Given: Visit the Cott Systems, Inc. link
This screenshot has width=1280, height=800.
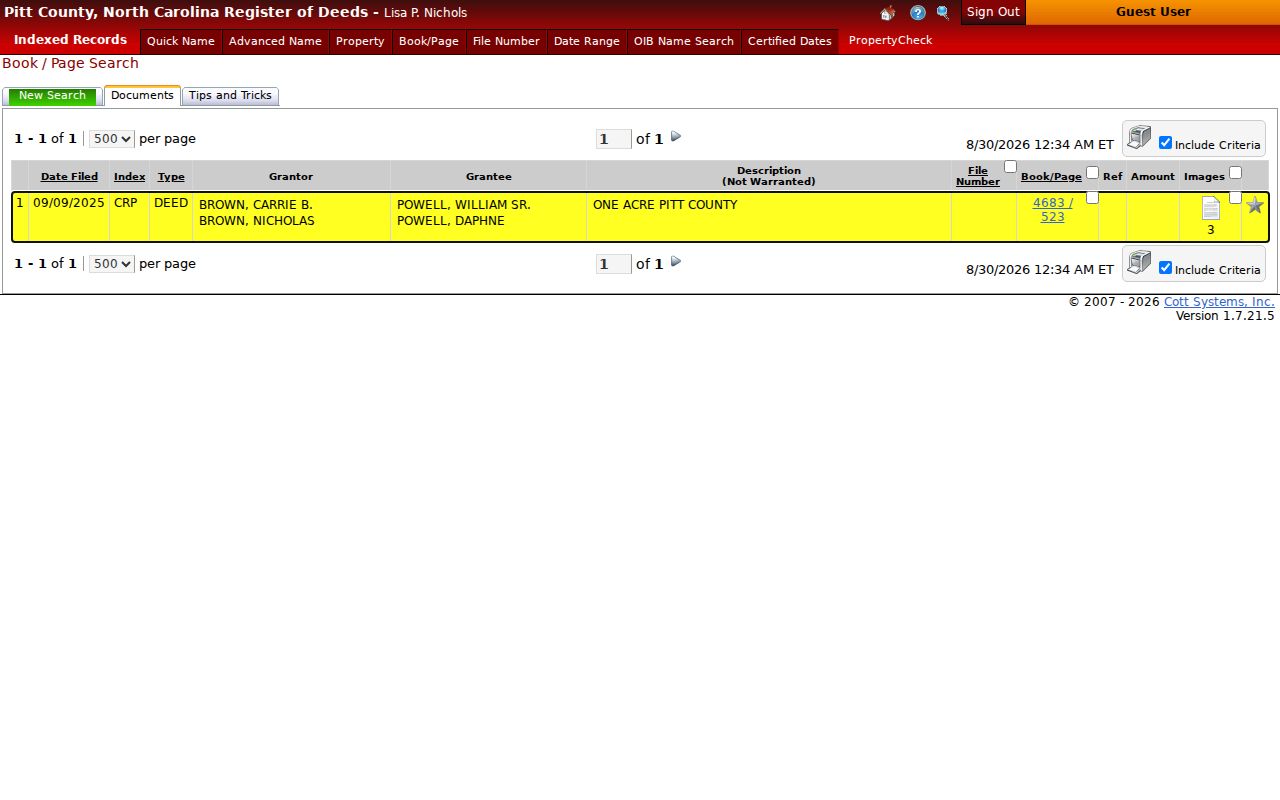Looking at the screenshot, I should pos(1219,302).
